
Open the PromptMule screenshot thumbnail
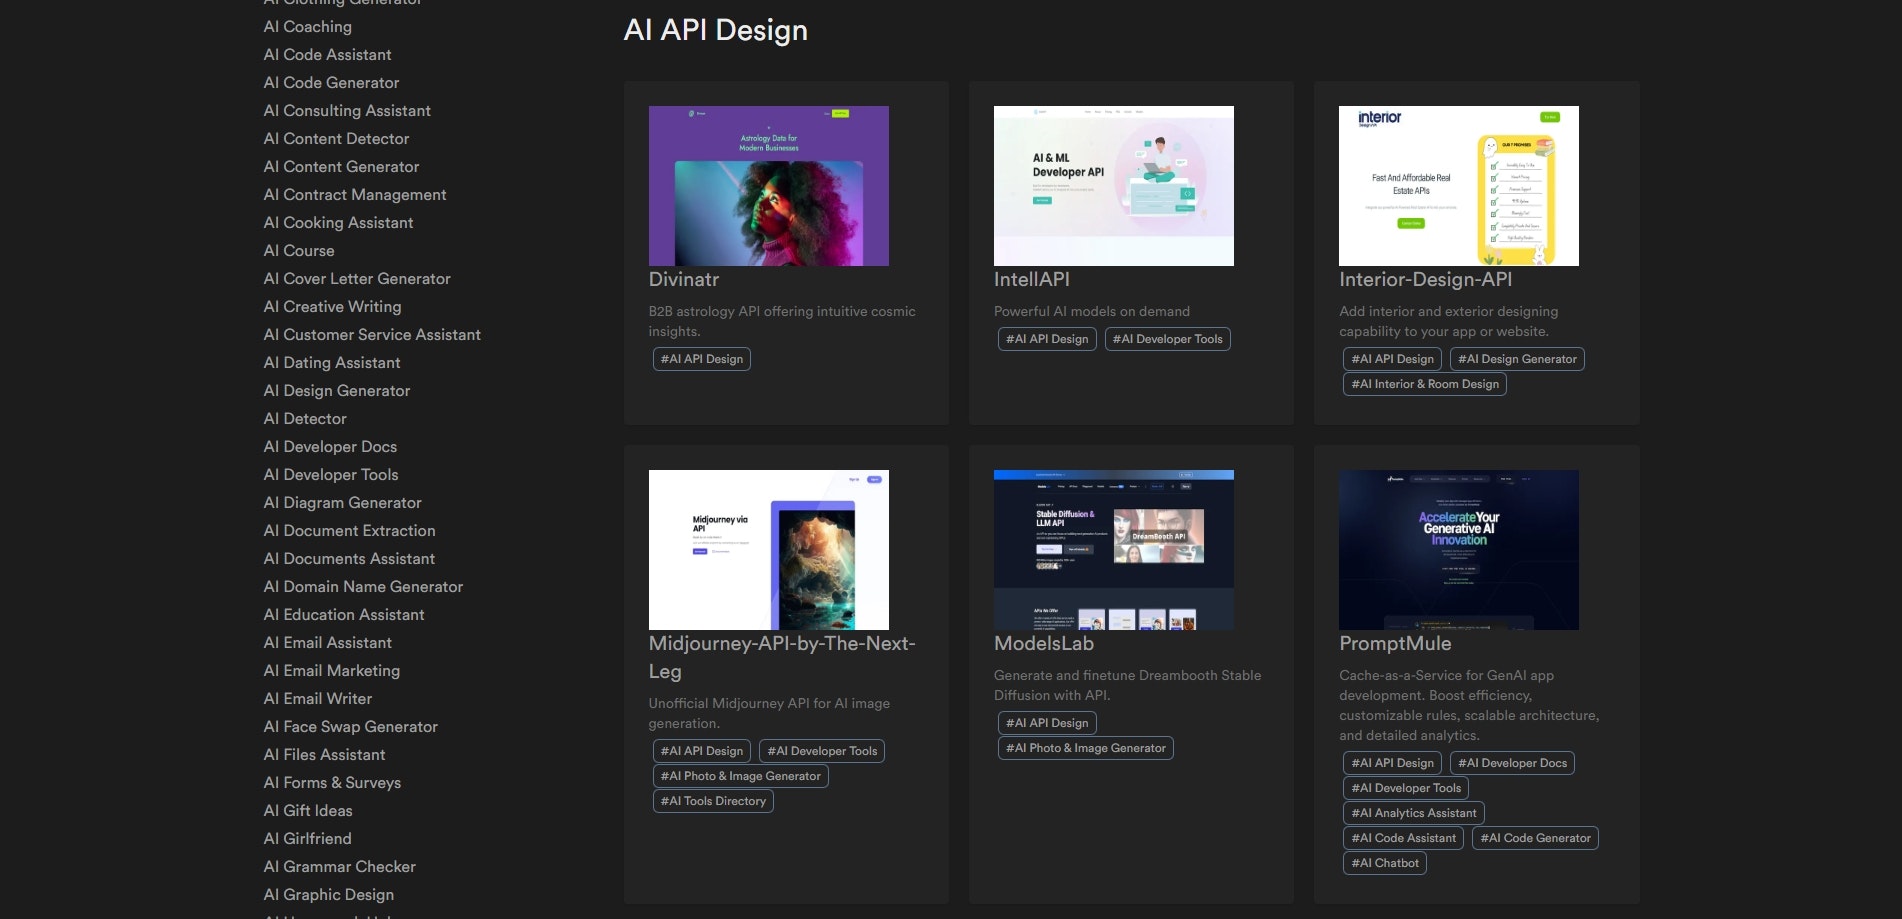[x=1458, y=550]
